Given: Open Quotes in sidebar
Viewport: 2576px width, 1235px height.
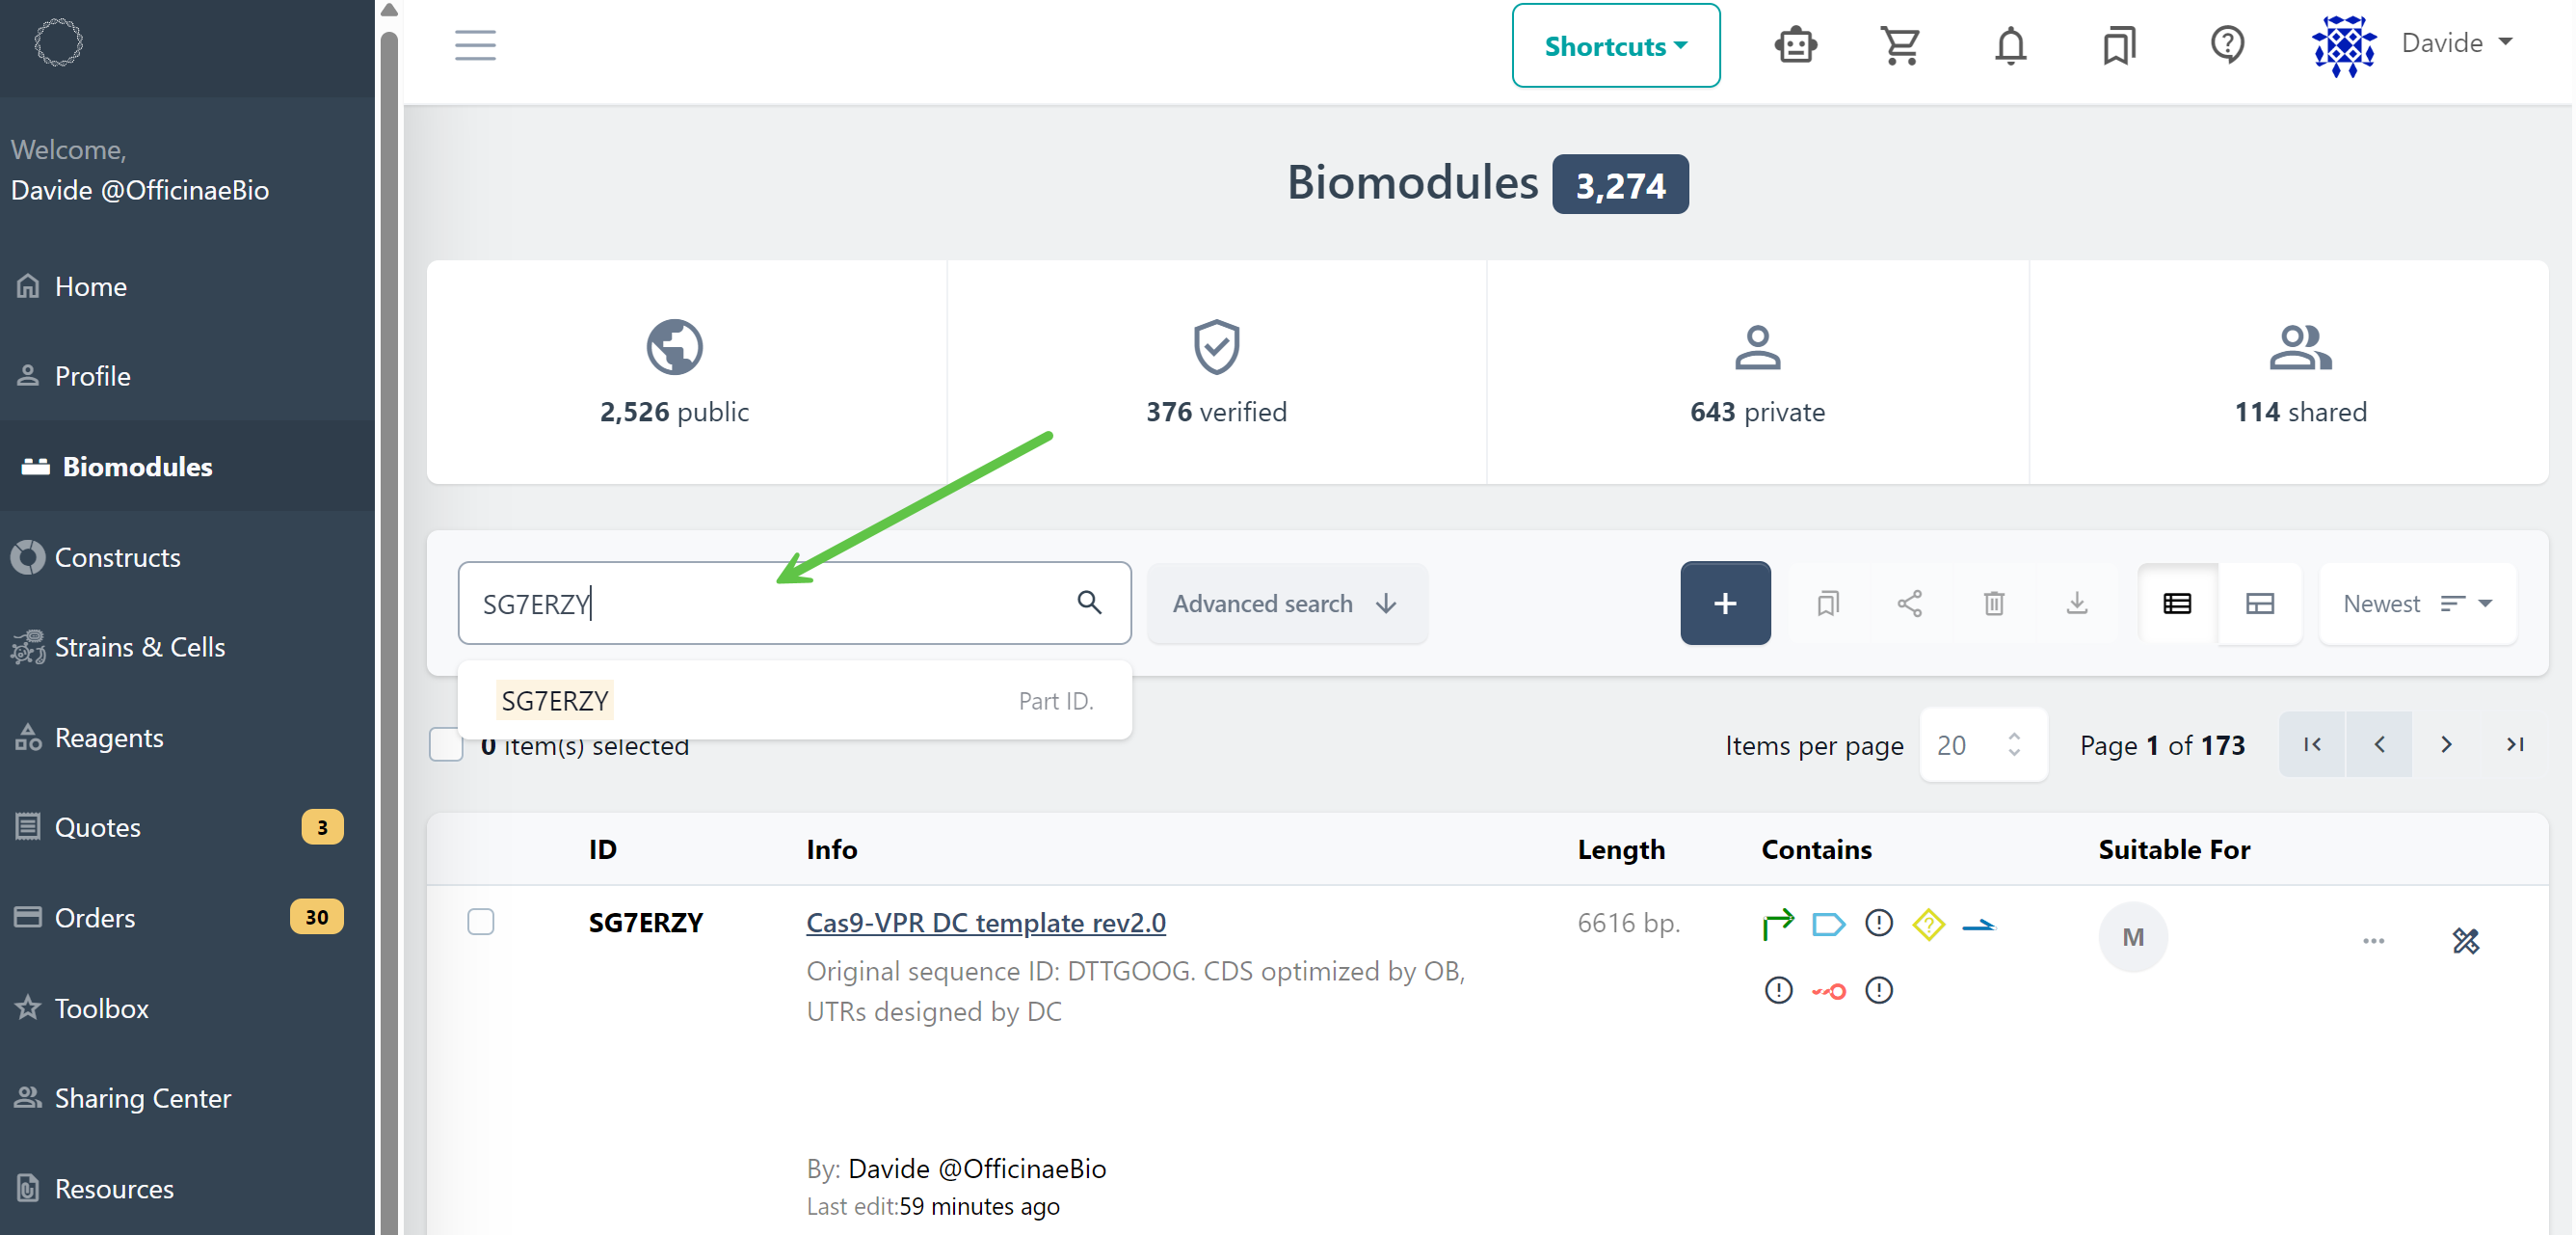Looking at the screenshot, I should 188,827.
